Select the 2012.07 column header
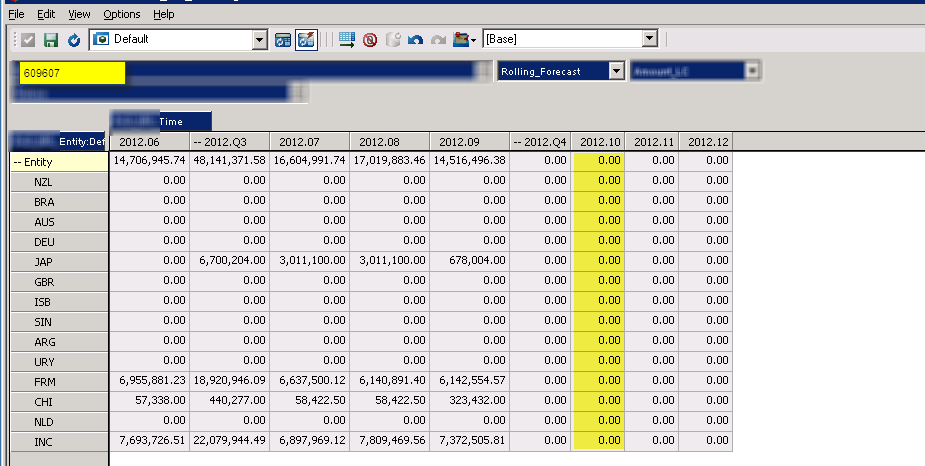 (x=310, y=142)
